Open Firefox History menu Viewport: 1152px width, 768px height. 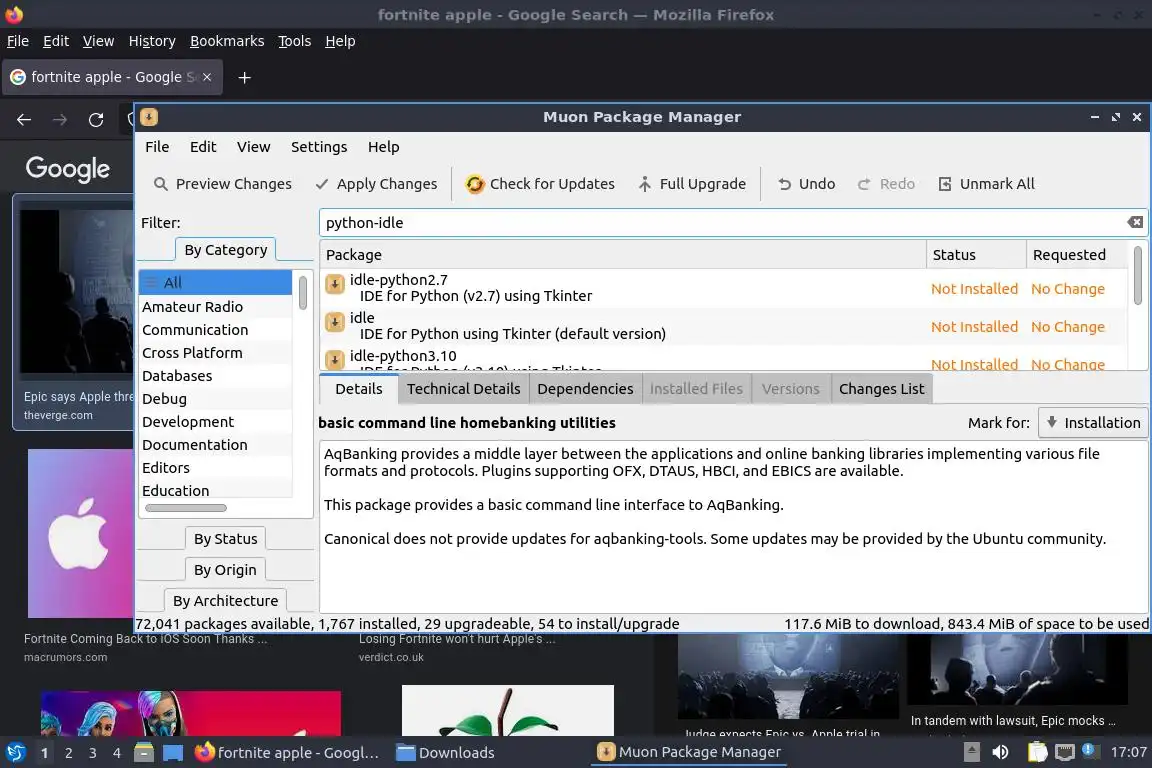(152, 41)
